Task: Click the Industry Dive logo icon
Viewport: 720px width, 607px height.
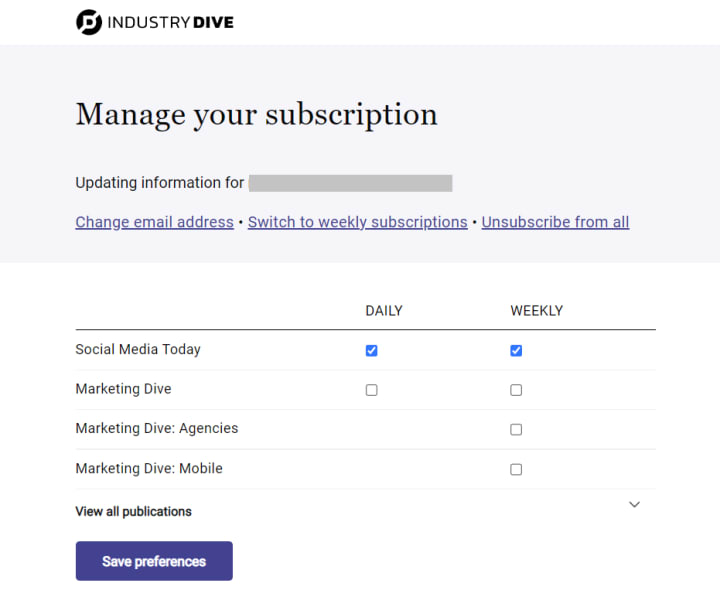Action: pos(89,22)
